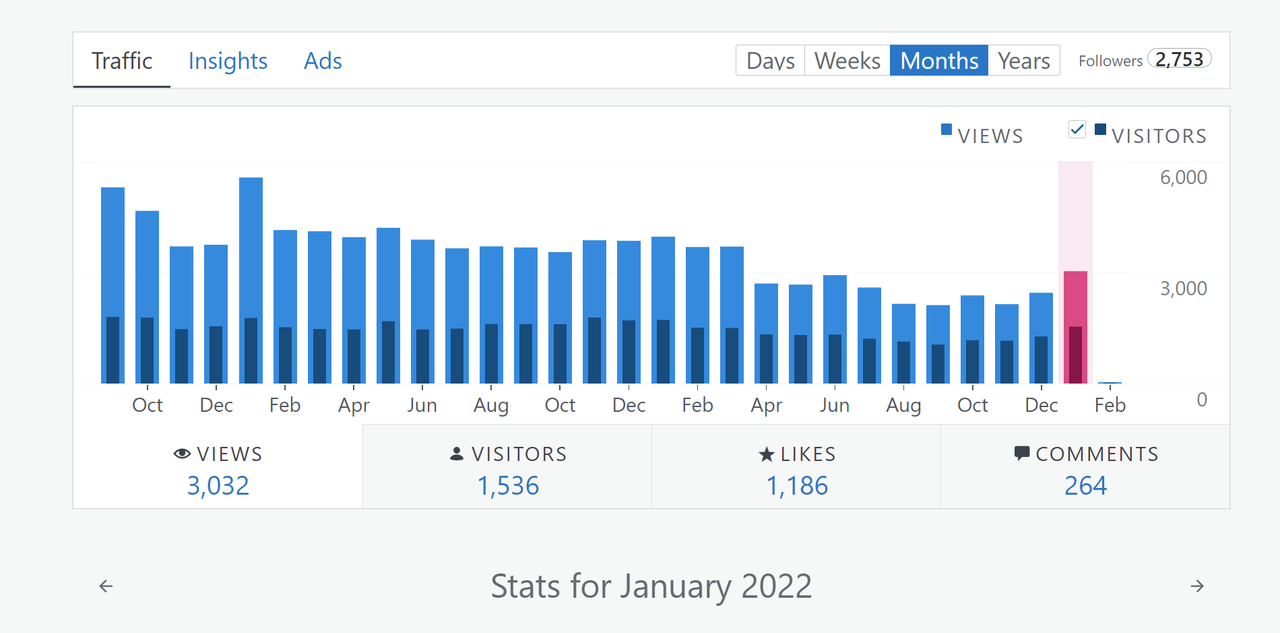
Task: Select the bar above the first Dec label
Action: coord(216,314)
